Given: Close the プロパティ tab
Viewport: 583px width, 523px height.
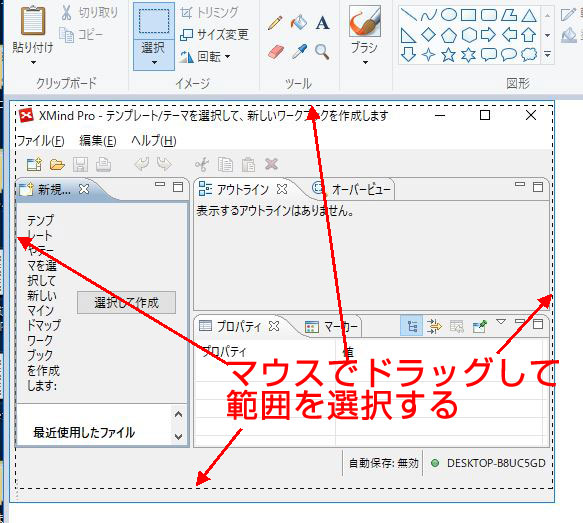Looking at the screenshot, I should [x=274, y=326].
